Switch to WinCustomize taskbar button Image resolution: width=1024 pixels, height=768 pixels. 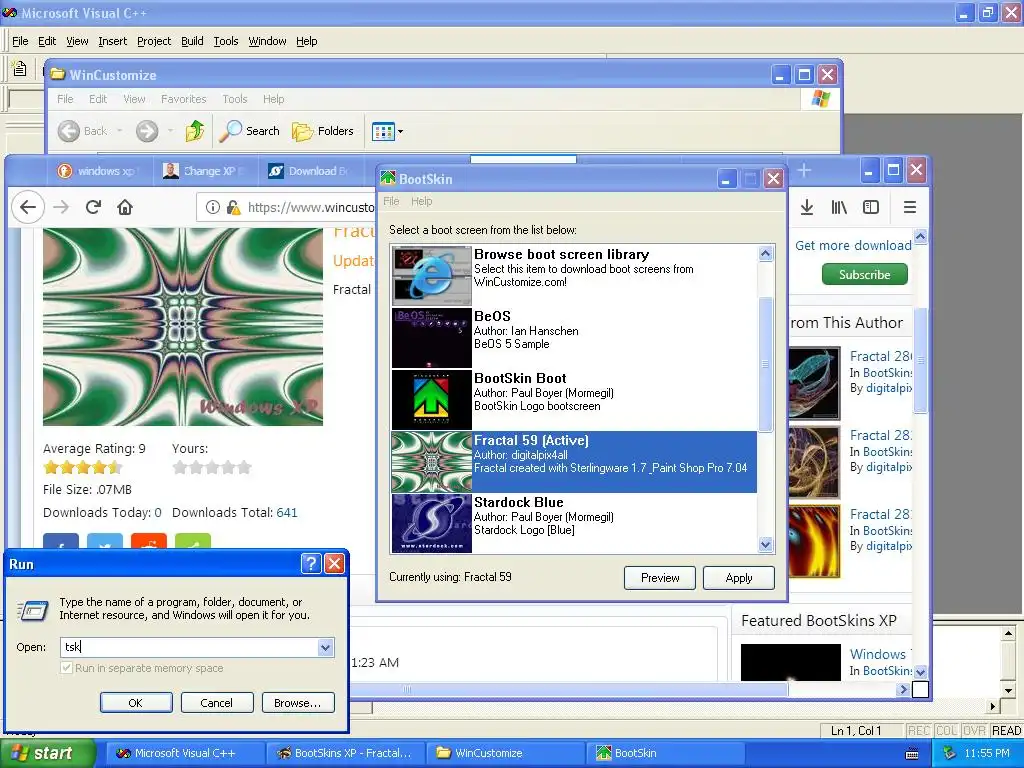point(505,754)
